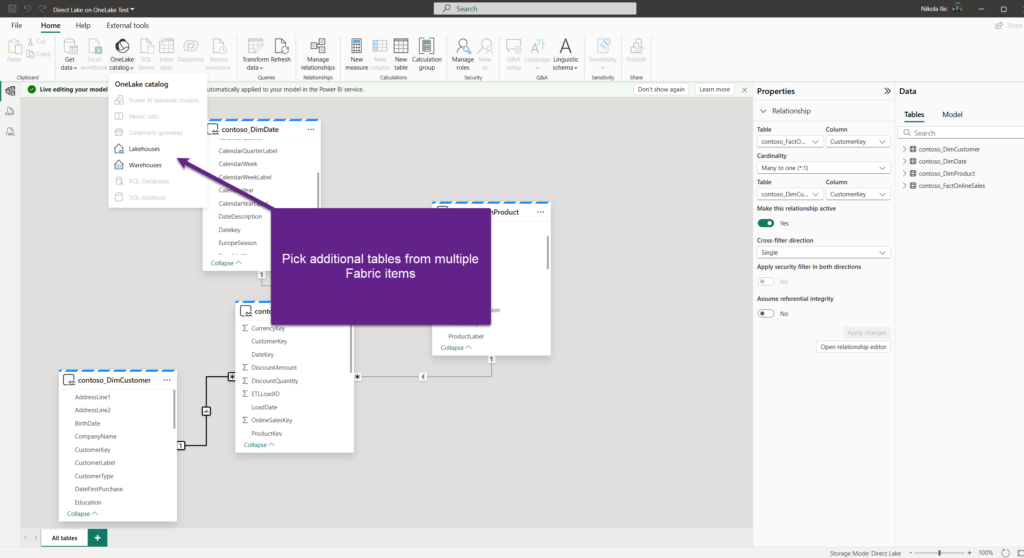Open the DimProduct card's three-dots menu
1024x558 pixels.
[x=541, y=212]
